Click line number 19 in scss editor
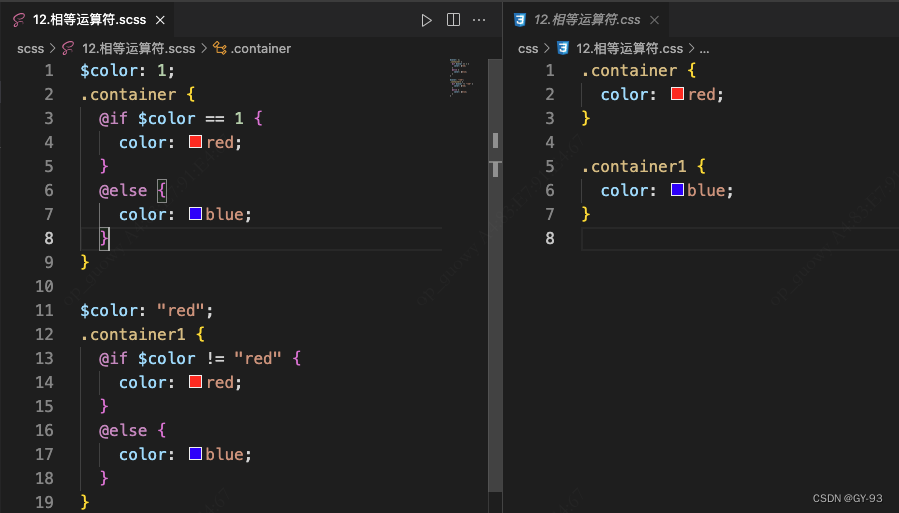 click(44, 502)
